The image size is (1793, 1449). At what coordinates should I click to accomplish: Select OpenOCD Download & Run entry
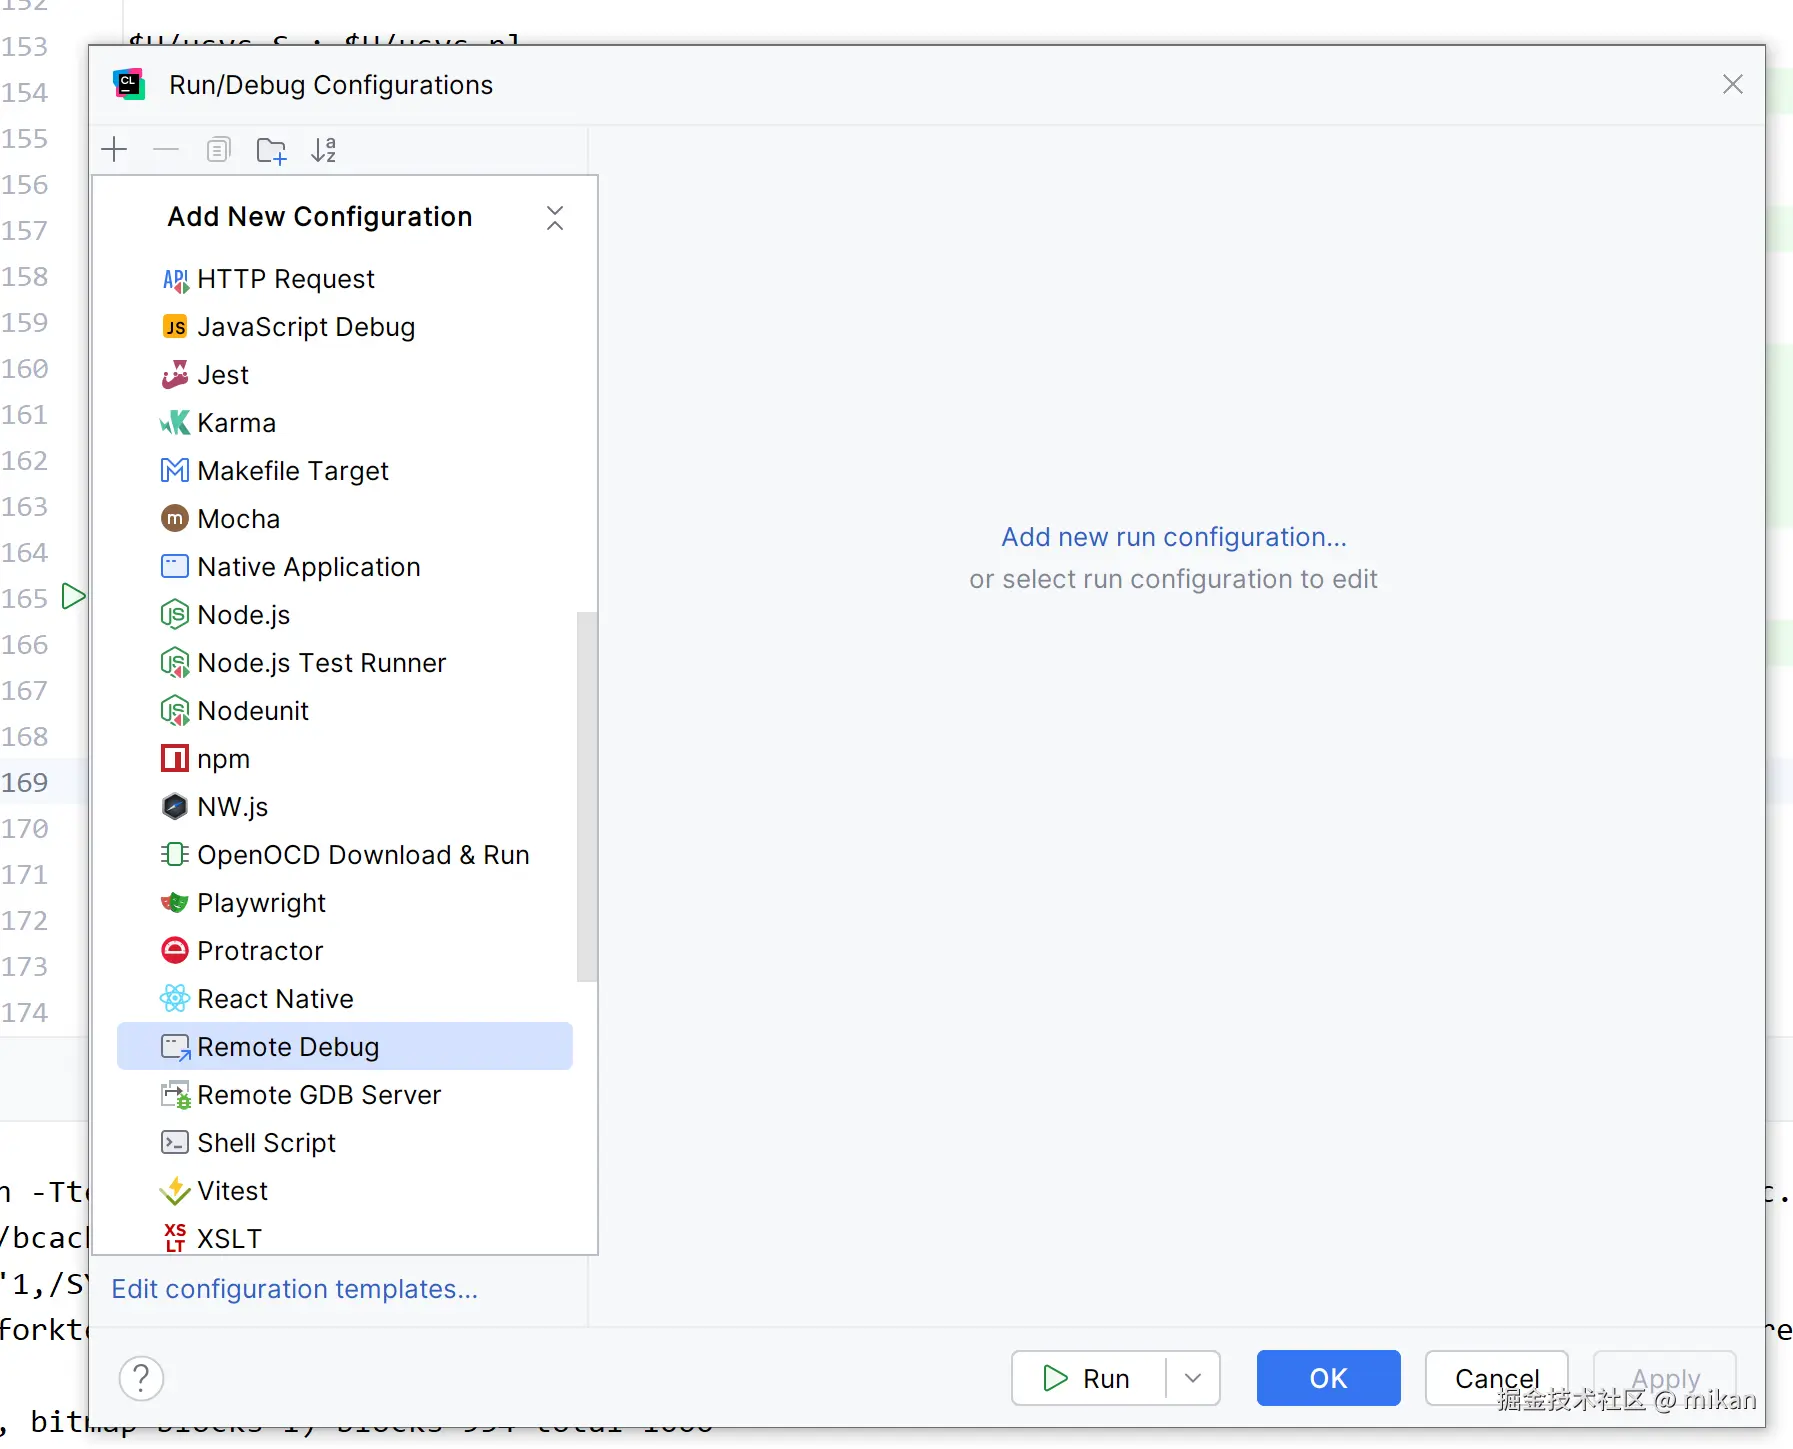345,855
